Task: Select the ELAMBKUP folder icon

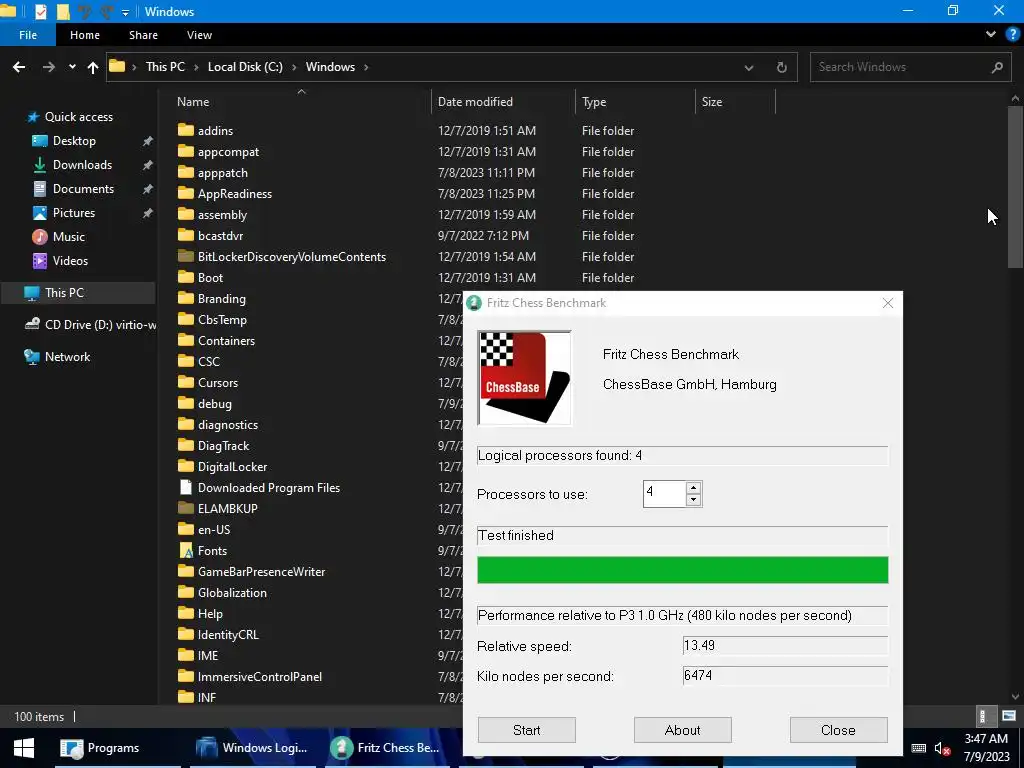Action: coord(186,508)
